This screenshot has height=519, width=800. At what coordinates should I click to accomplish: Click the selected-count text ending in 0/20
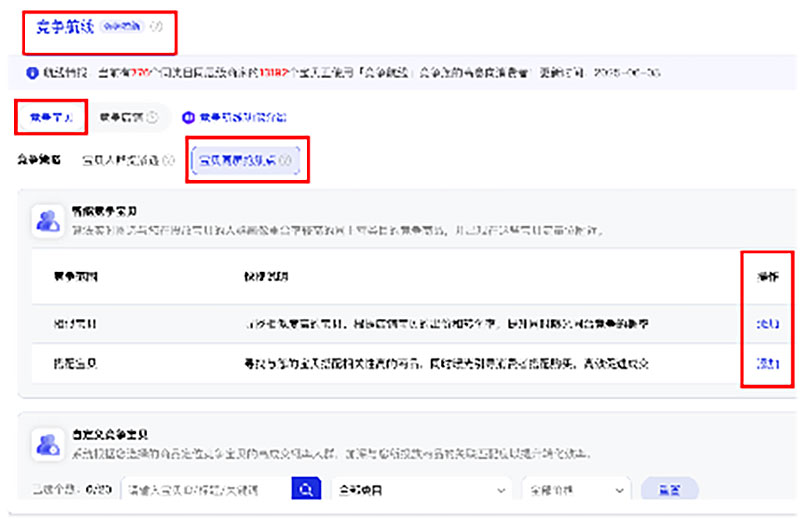pos(72,490)
